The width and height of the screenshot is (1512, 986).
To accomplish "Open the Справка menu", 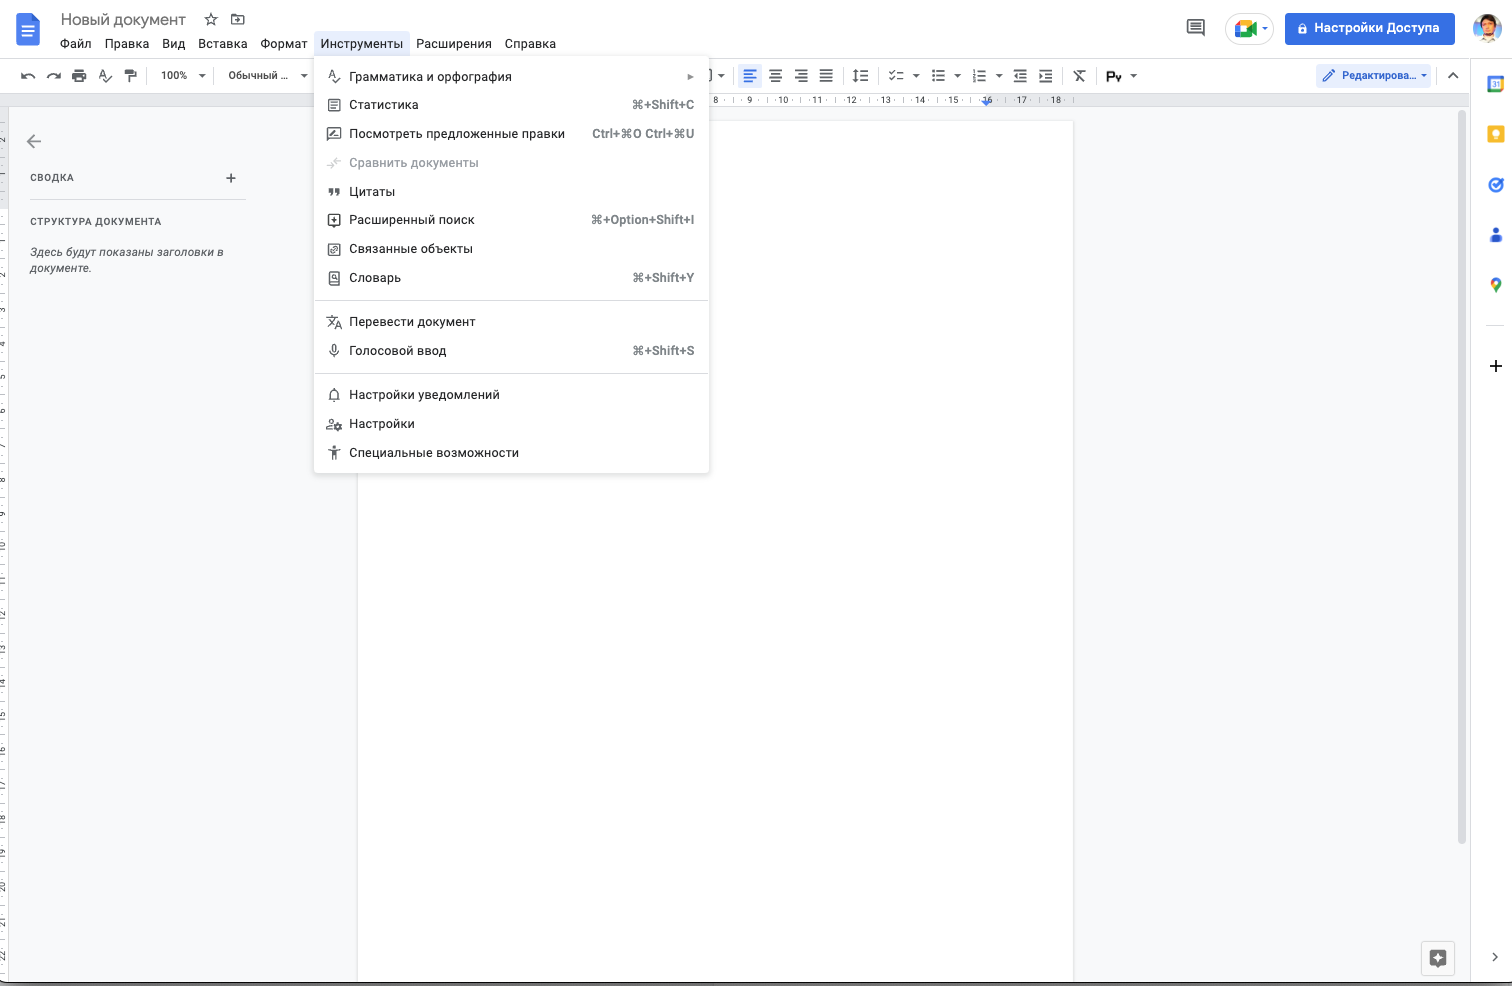I will click(530, 44).
